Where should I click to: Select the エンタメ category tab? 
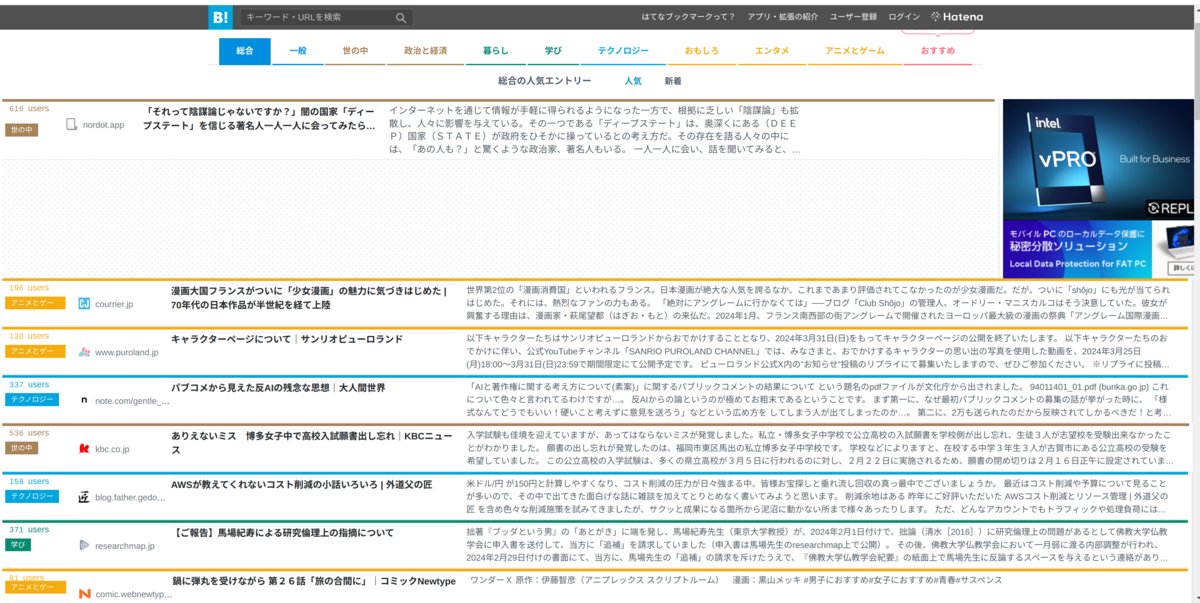772,51
